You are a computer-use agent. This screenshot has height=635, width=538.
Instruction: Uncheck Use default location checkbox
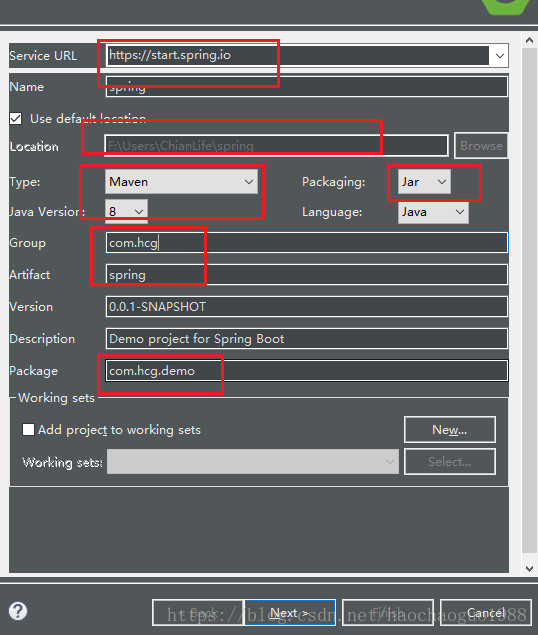click(x=16, y=119)
